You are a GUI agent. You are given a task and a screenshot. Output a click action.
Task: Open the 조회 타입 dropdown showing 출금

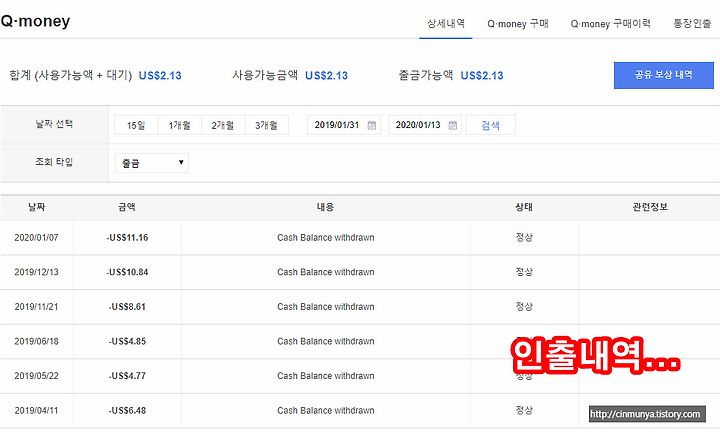[152, 163]
